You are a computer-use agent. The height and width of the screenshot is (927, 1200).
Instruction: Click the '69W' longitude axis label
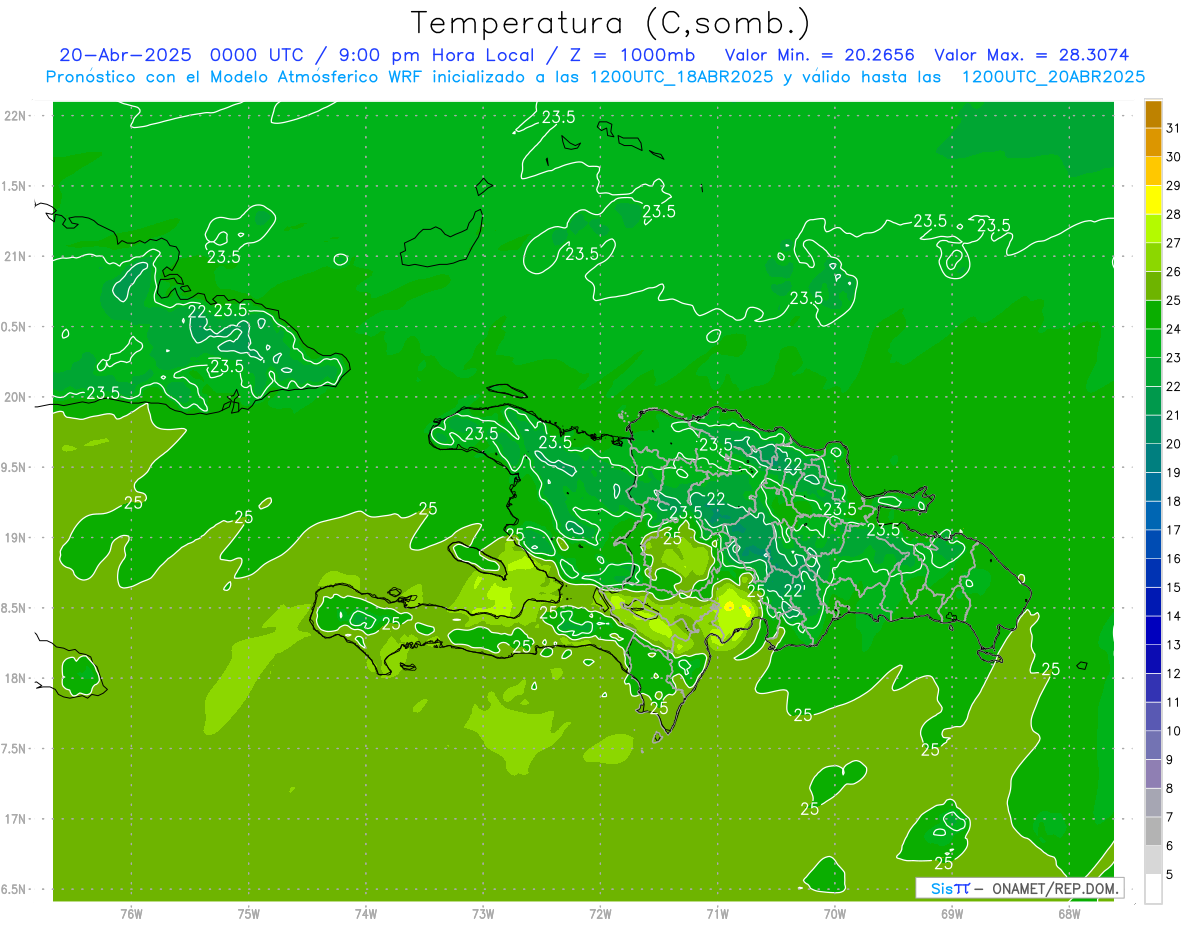pyautogui.click(x=952, y=914)
